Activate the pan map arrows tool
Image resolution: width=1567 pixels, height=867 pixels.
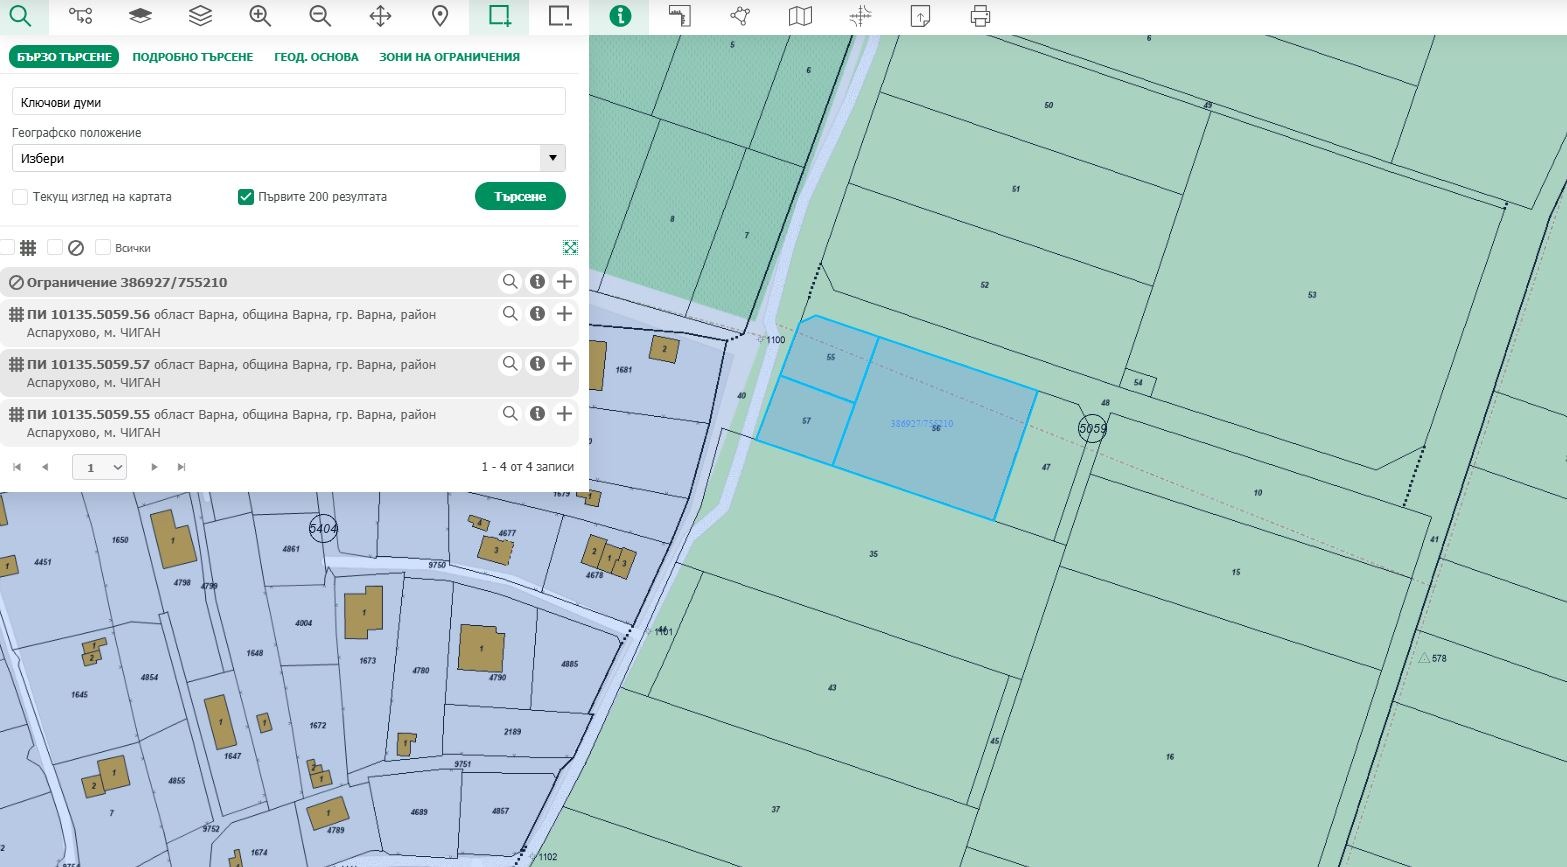click(380, 16)
